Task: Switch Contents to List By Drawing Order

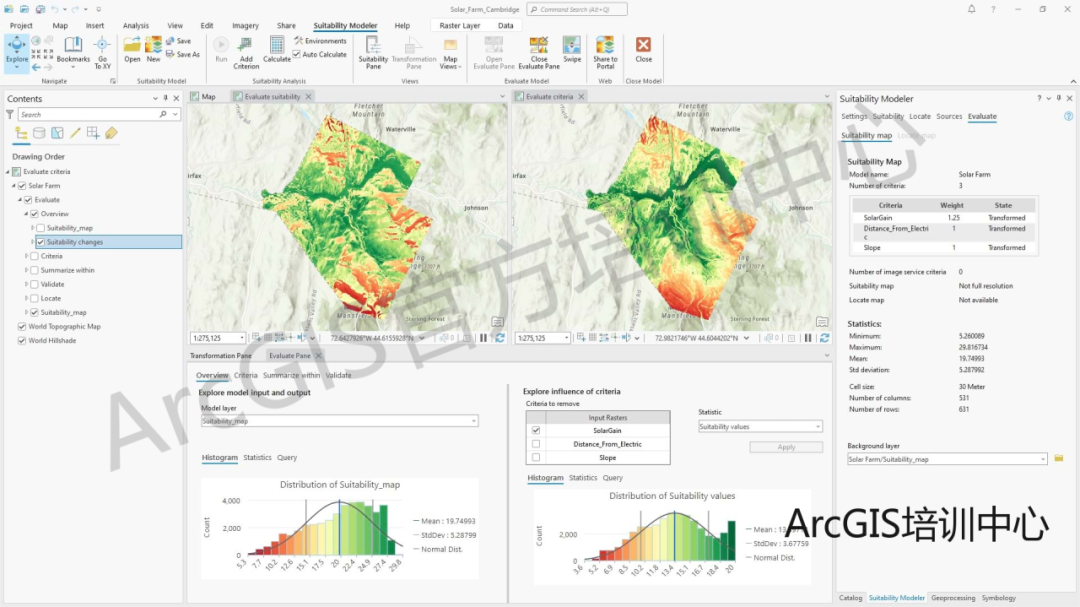Action: click(x=21, y=134)
